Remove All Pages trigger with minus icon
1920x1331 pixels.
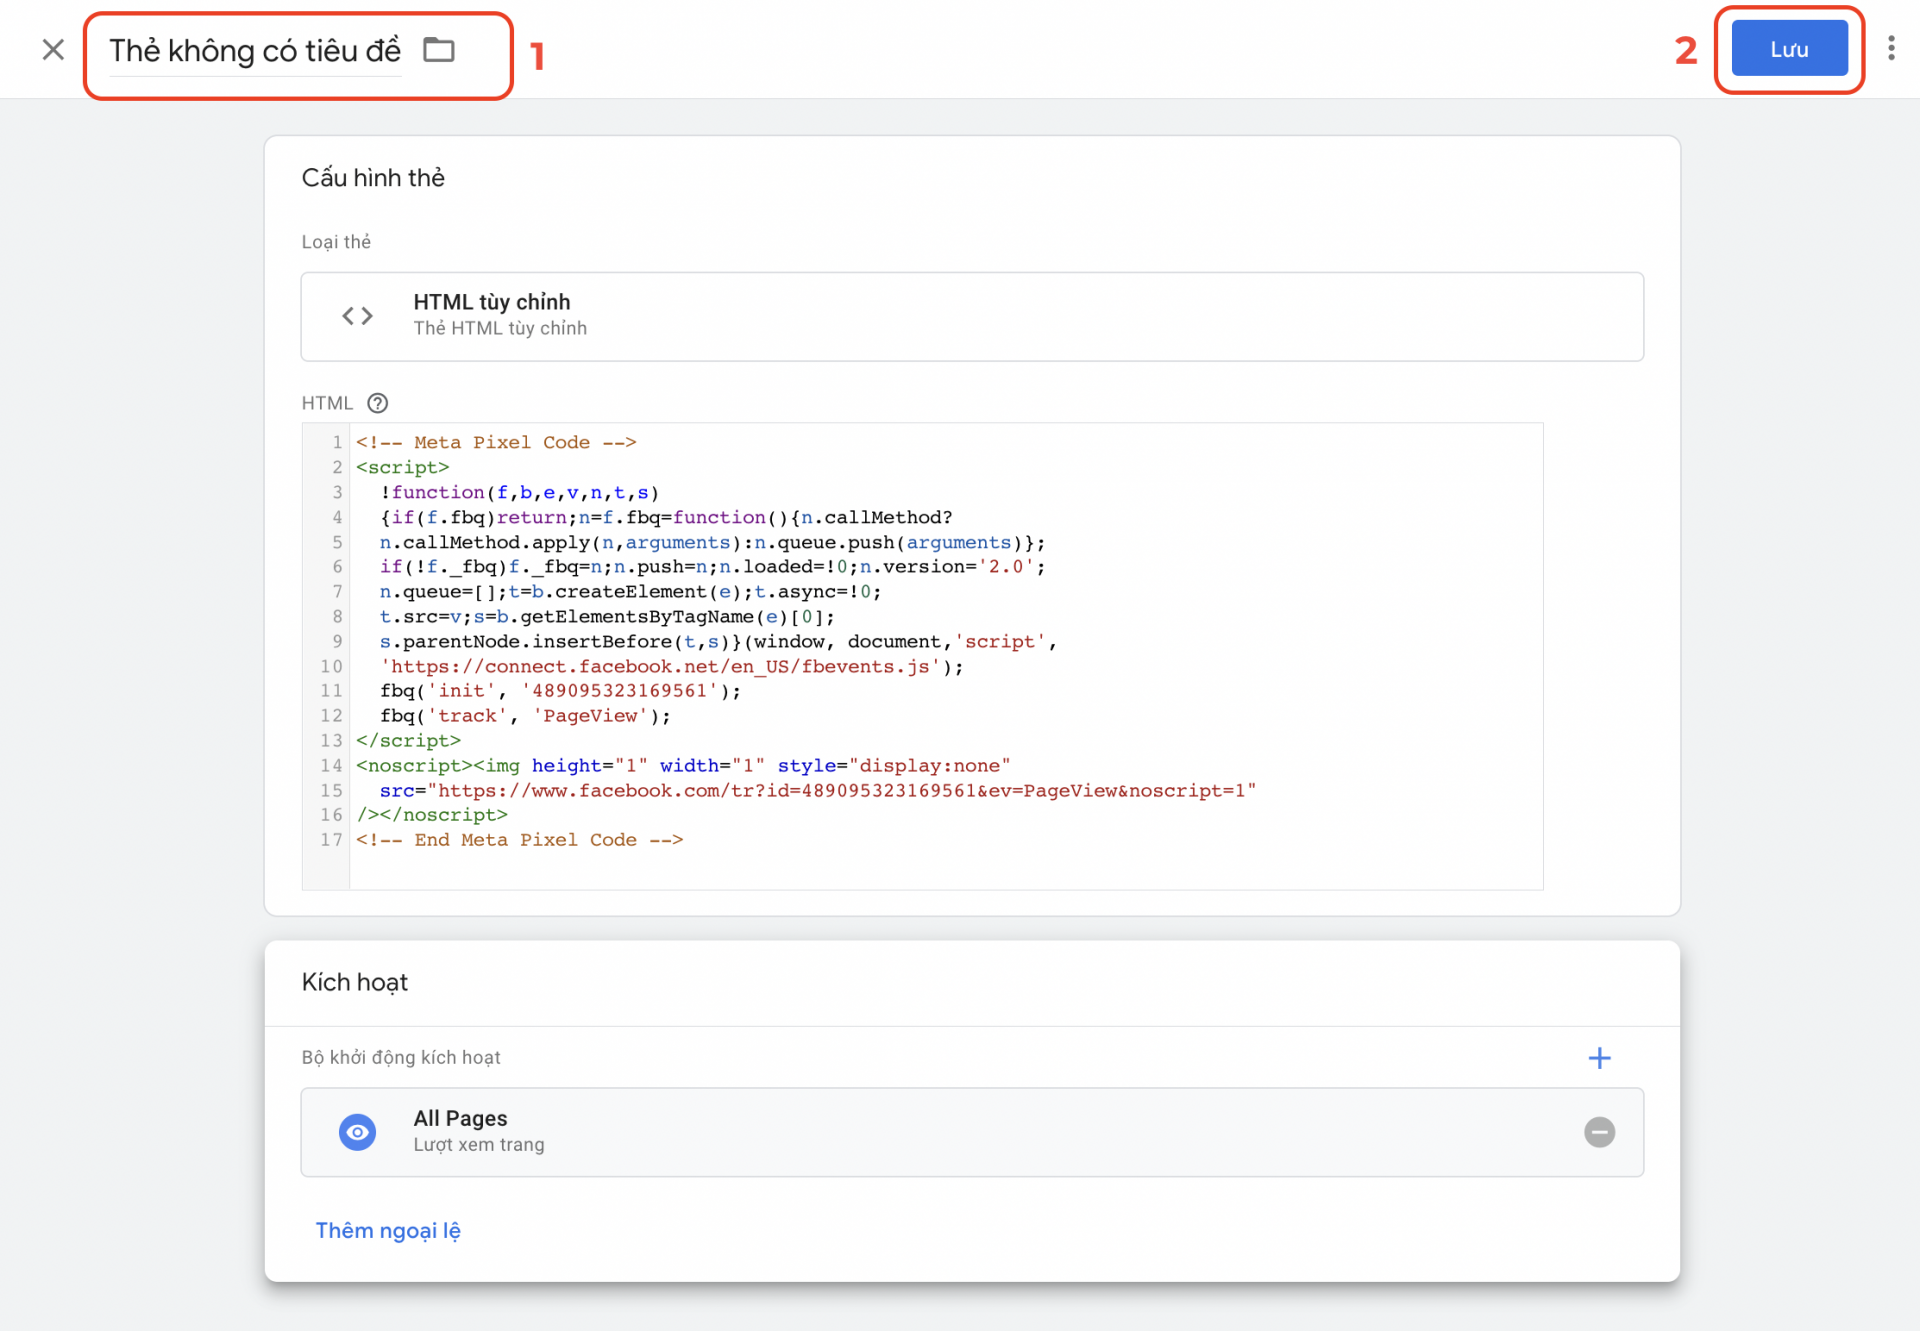(x=1599, y=1132)
